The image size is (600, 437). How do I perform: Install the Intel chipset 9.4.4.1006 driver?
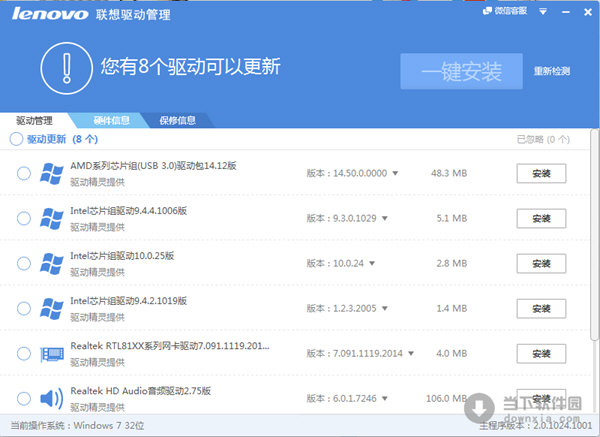[x=541, y=218]
